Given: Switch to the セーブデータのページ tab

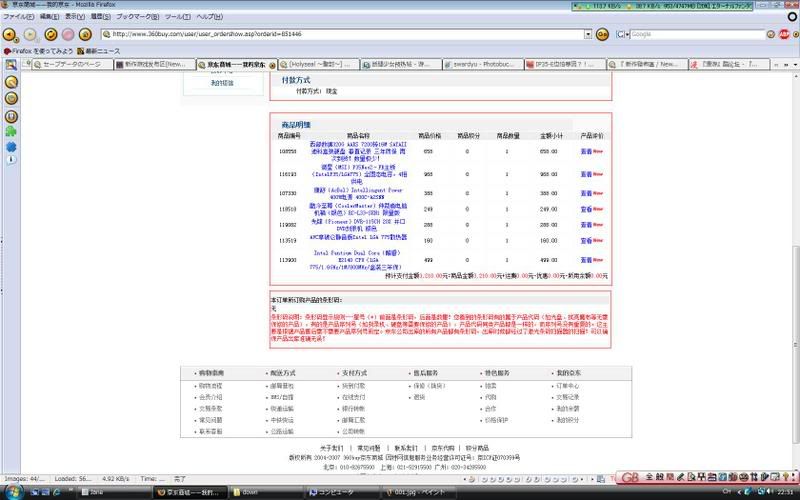Looking at the screenshot, I should 73,64.
